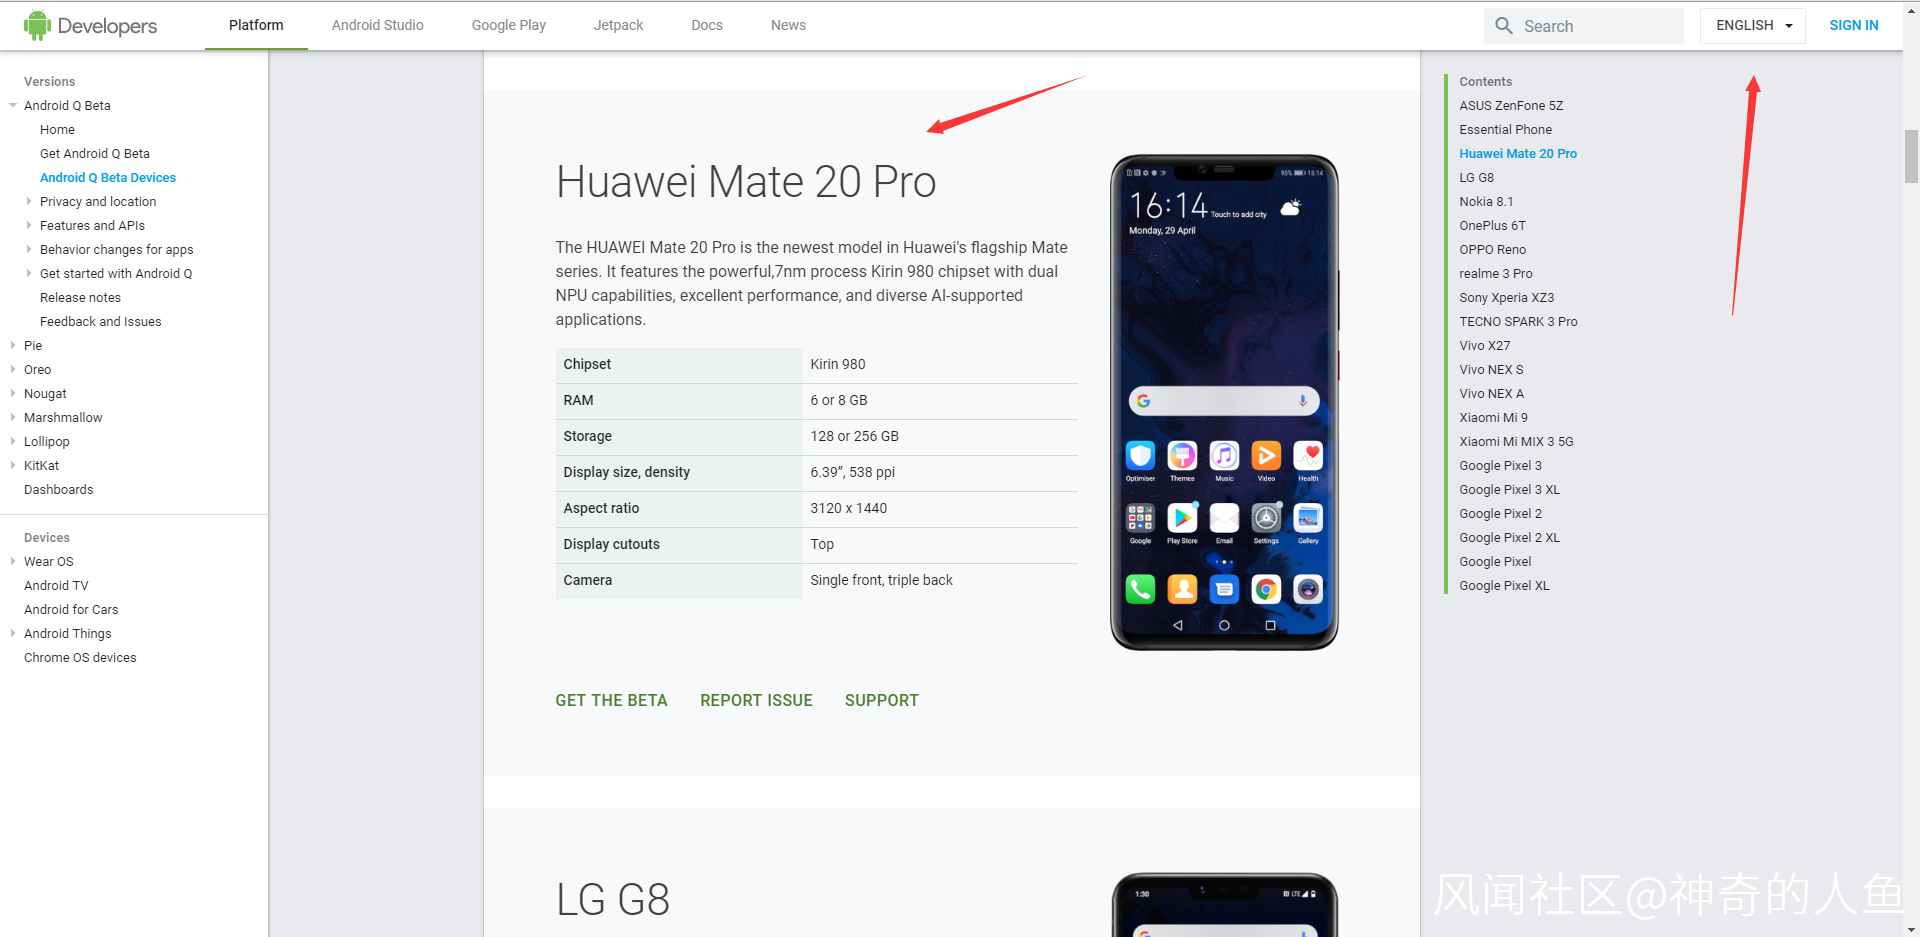Click SIGN IN in the header
Screen dimensions: 1920x937
1853,25
